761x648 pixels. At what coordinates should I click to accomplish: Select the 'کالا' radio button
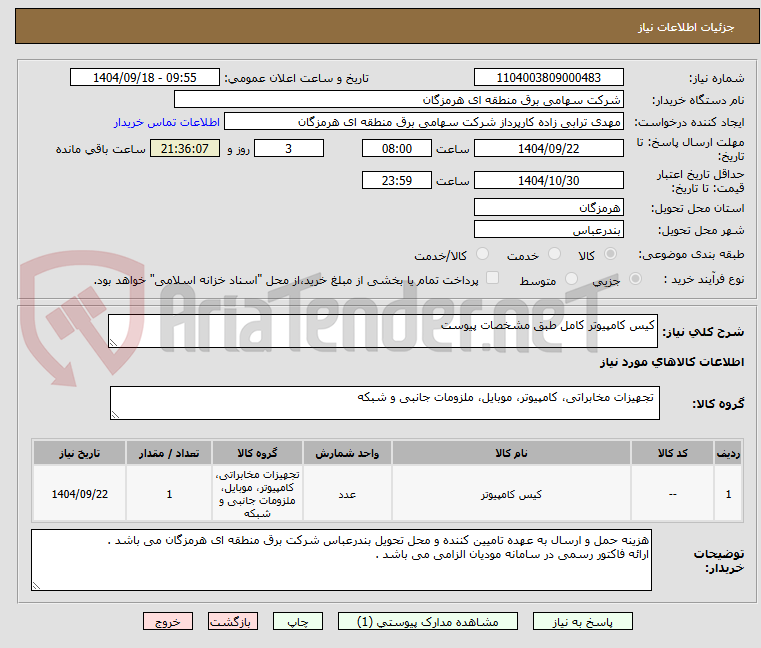(x=610, y=254)
